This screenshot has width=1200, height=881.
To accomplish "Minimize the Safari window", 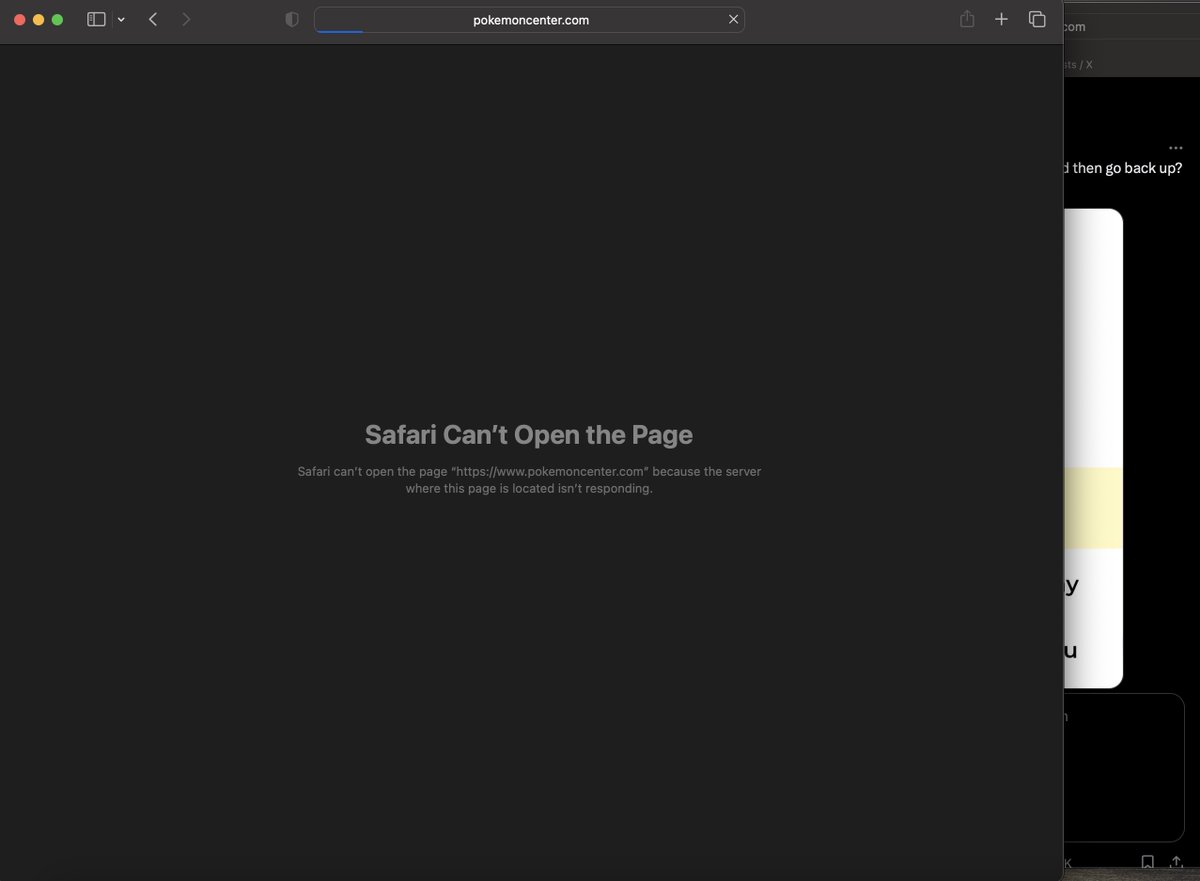I will click(39, 20).
